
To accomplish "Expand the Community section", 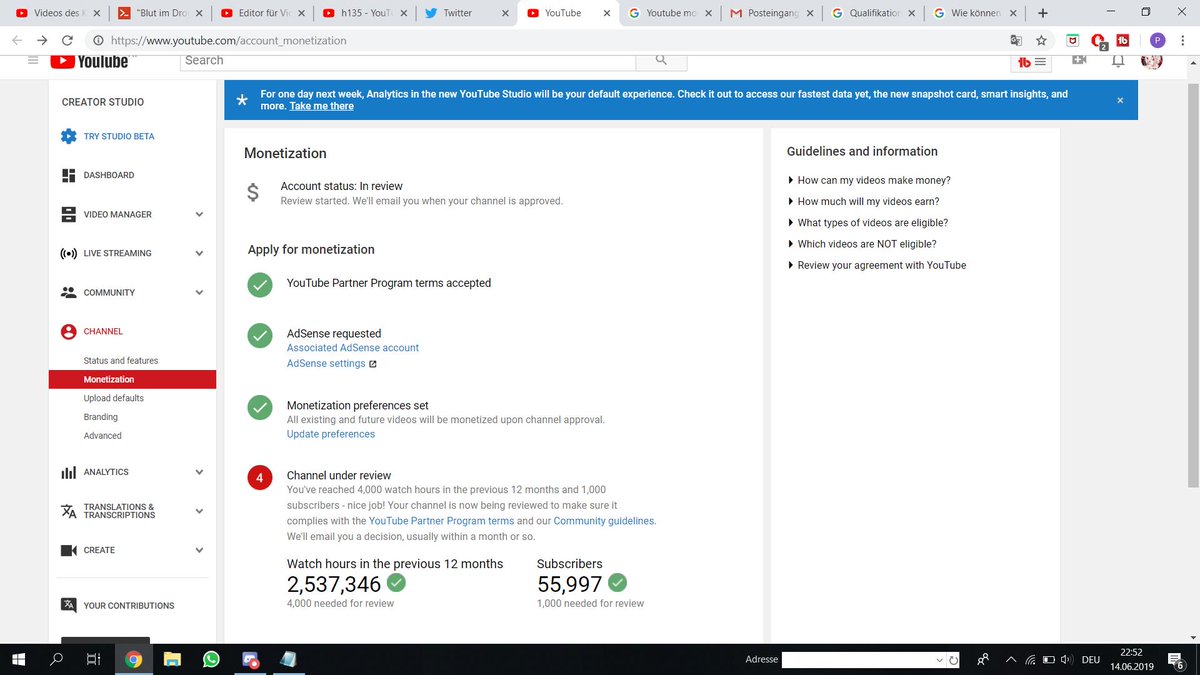I will pyautogui.click(x=199, y=293).
